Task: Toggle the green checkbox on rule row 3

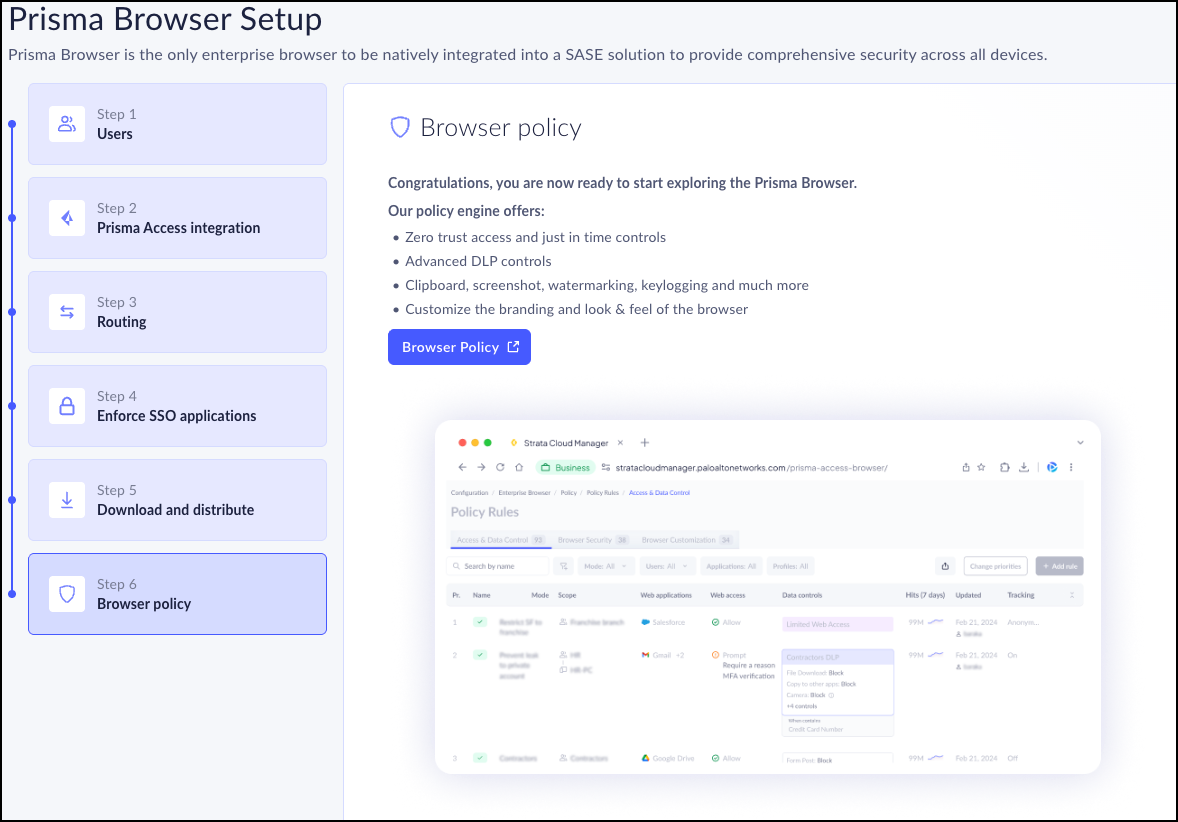Action: click(x=479, y=758)
